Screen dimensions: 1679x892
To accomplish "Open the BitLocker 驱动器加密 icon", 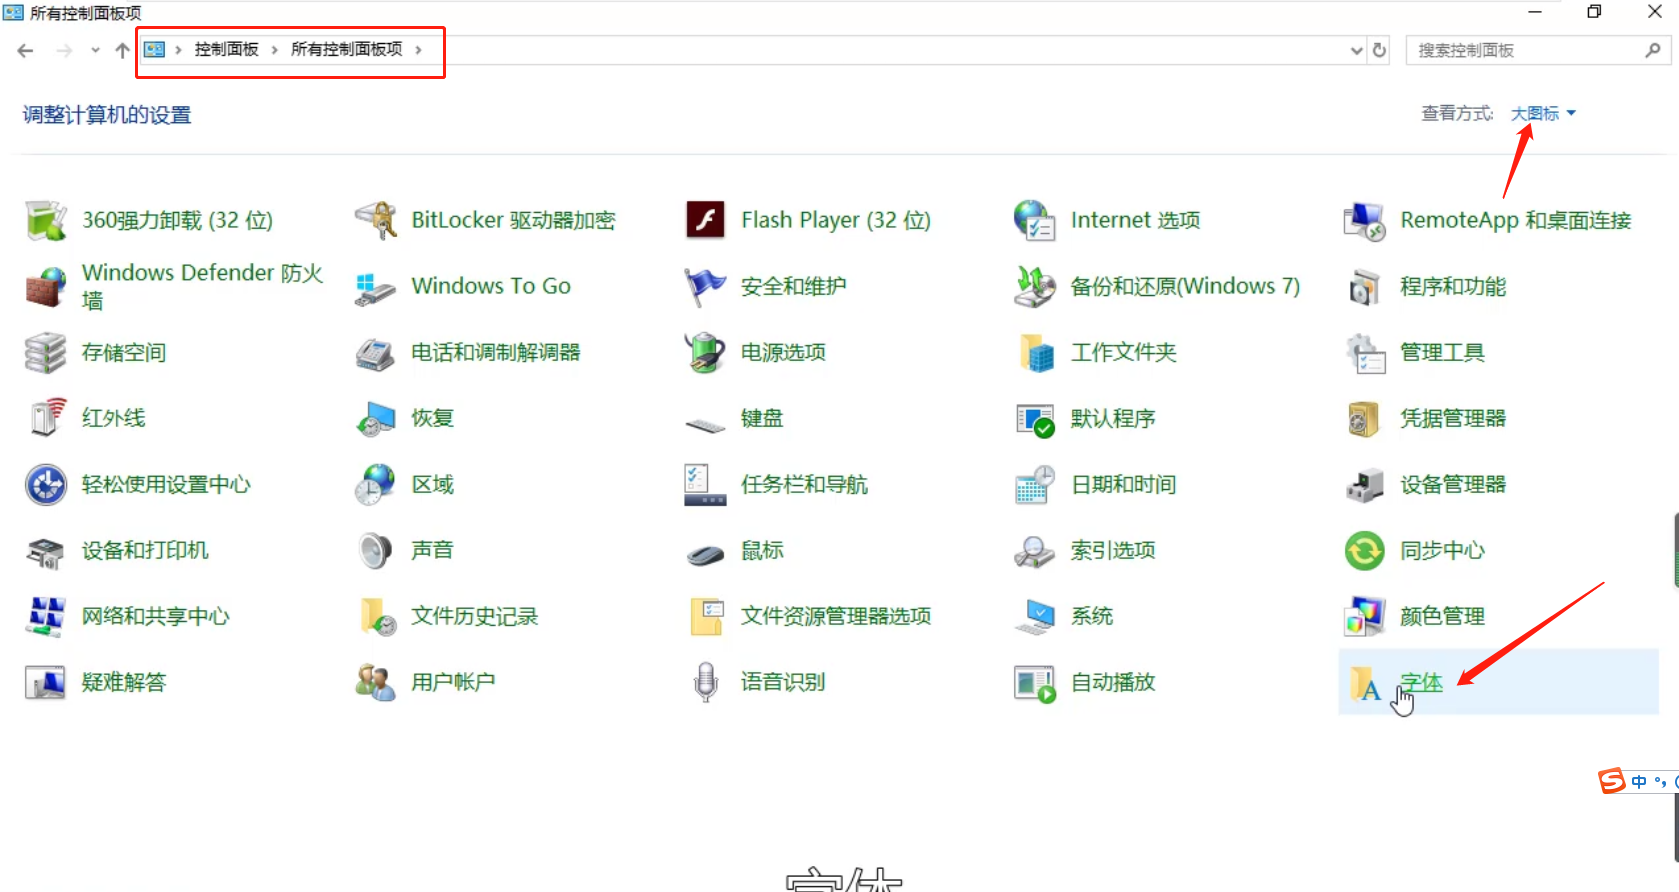I will click(x=376, y=220).
